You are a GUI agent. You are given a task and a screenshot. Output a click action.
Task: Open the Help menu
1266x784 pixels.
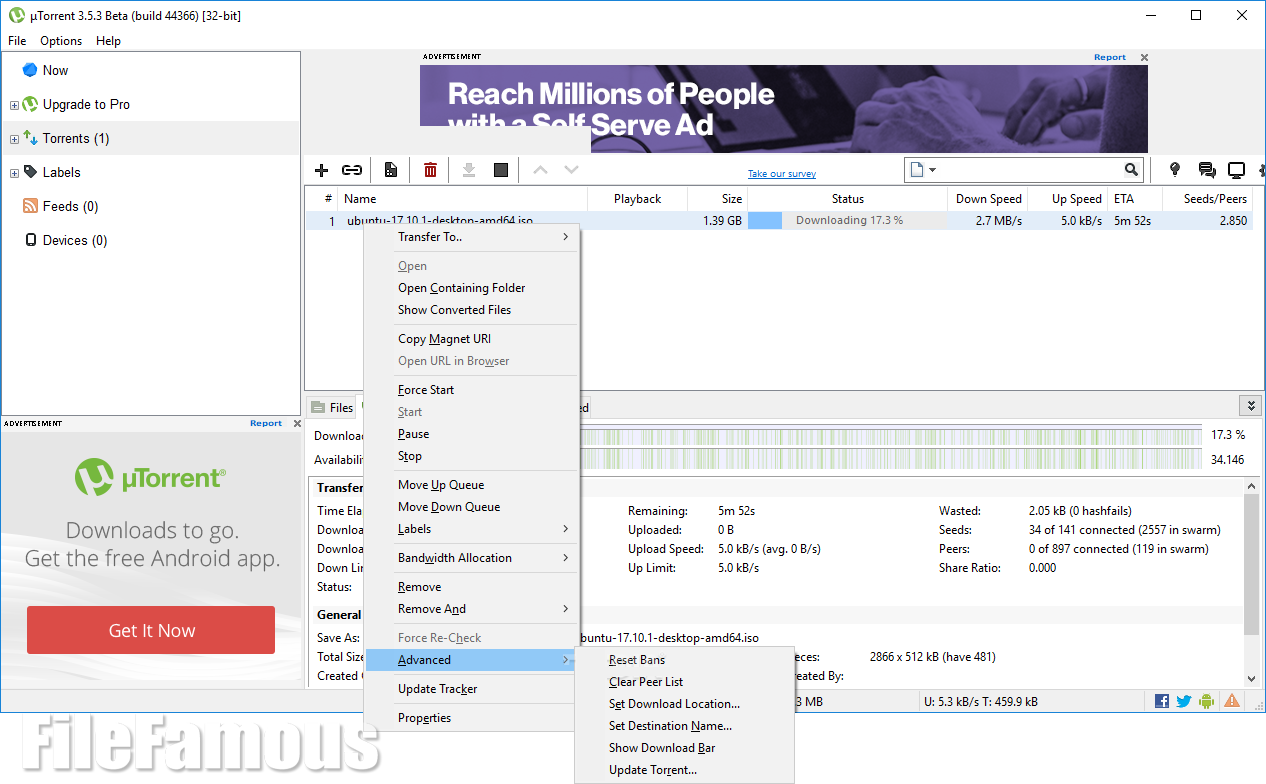(108, 41)
